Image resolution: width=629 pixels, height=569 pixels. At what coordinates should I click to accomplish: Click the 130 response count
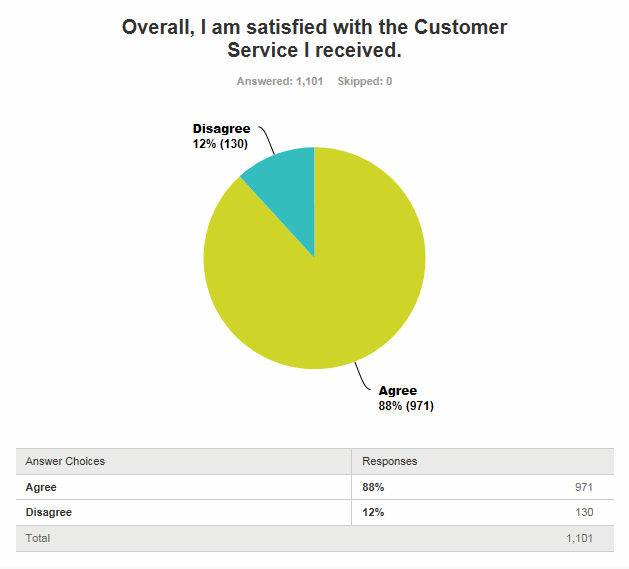(x=584, y=512)
